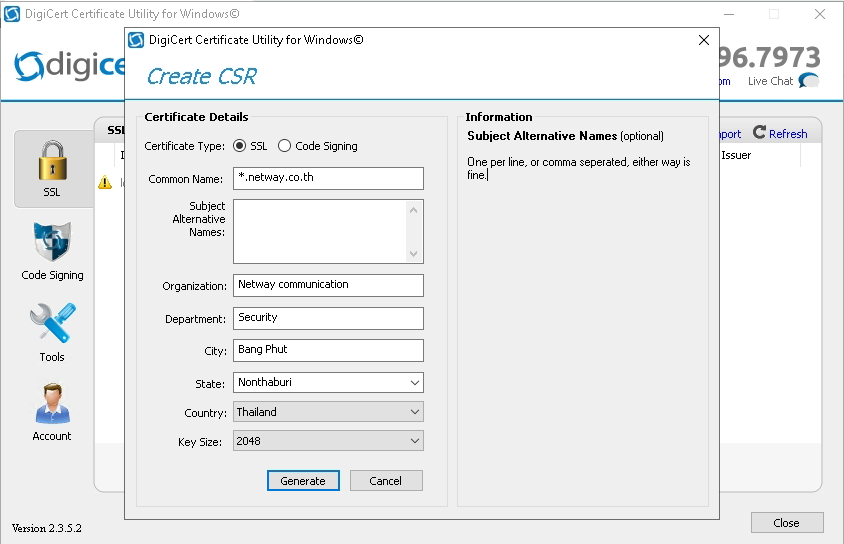Open the Key Size dropdown showing 2048
844x544 pixels.
tap(415, 441)
